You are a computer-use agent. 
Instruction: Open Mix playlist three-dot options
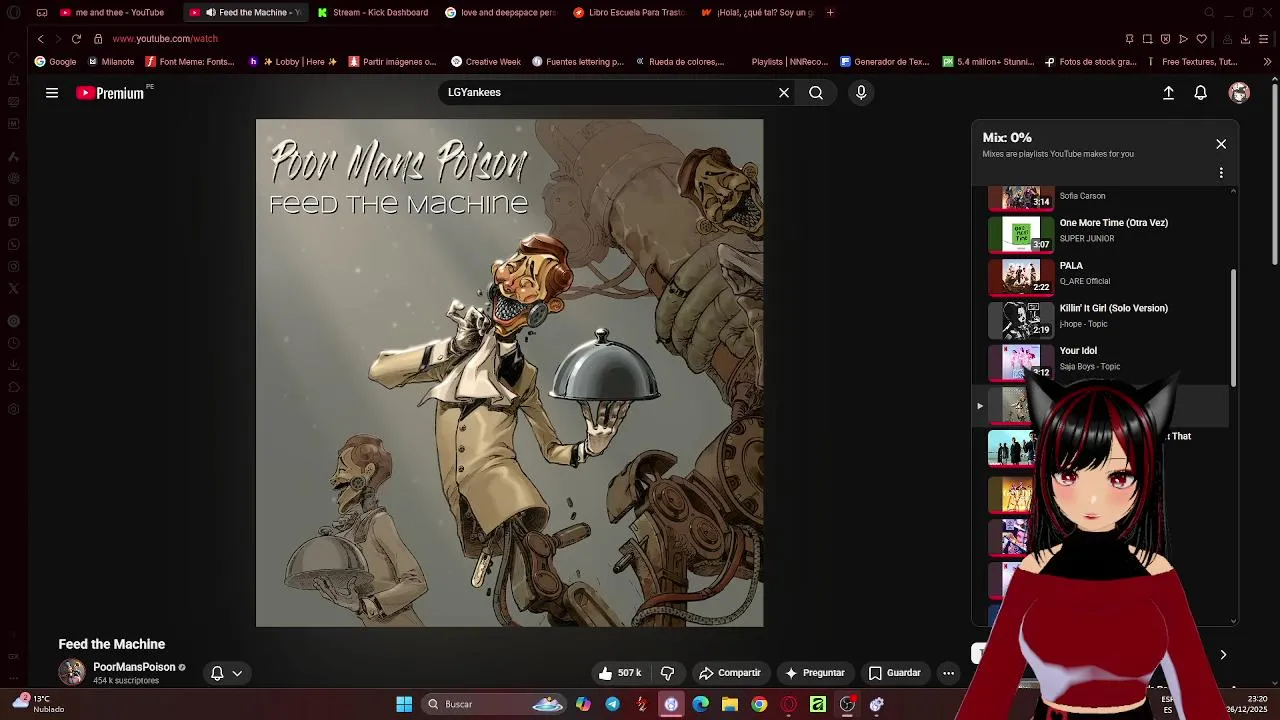pos(1221,173)
